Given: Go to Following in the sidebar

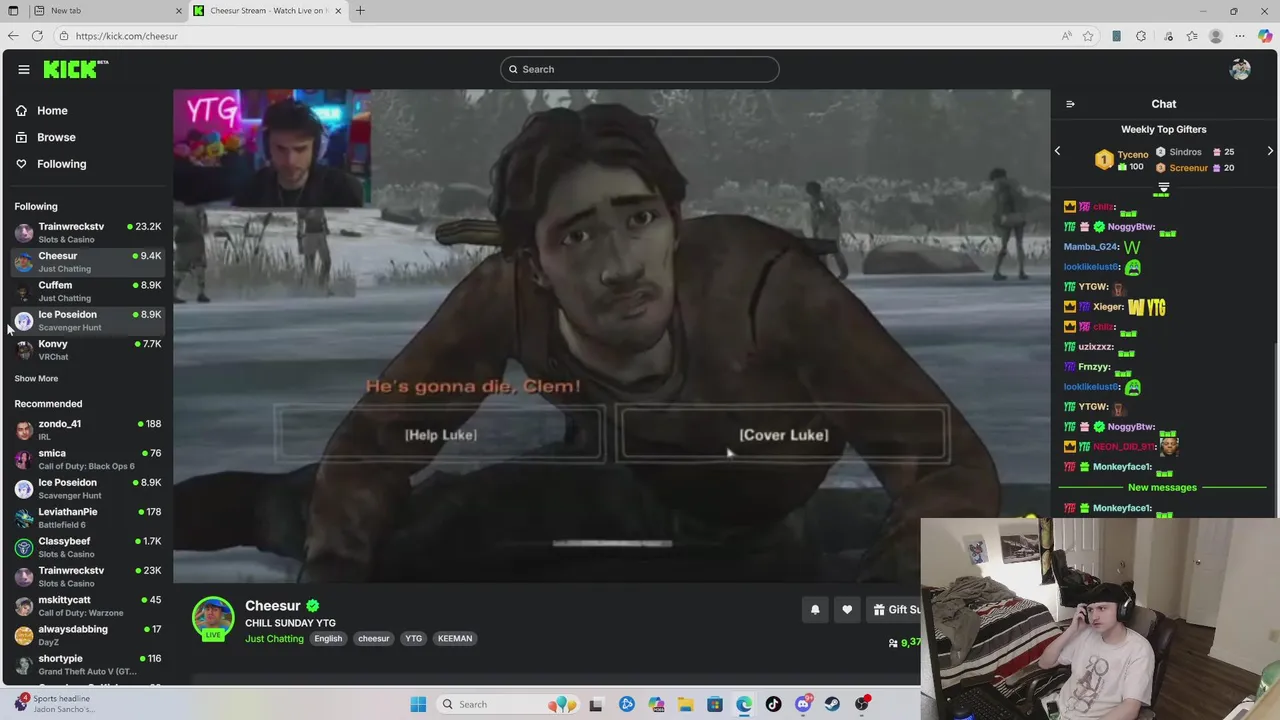Looking at the screenshot, I should pyautogui.click(x=61, y=164).
